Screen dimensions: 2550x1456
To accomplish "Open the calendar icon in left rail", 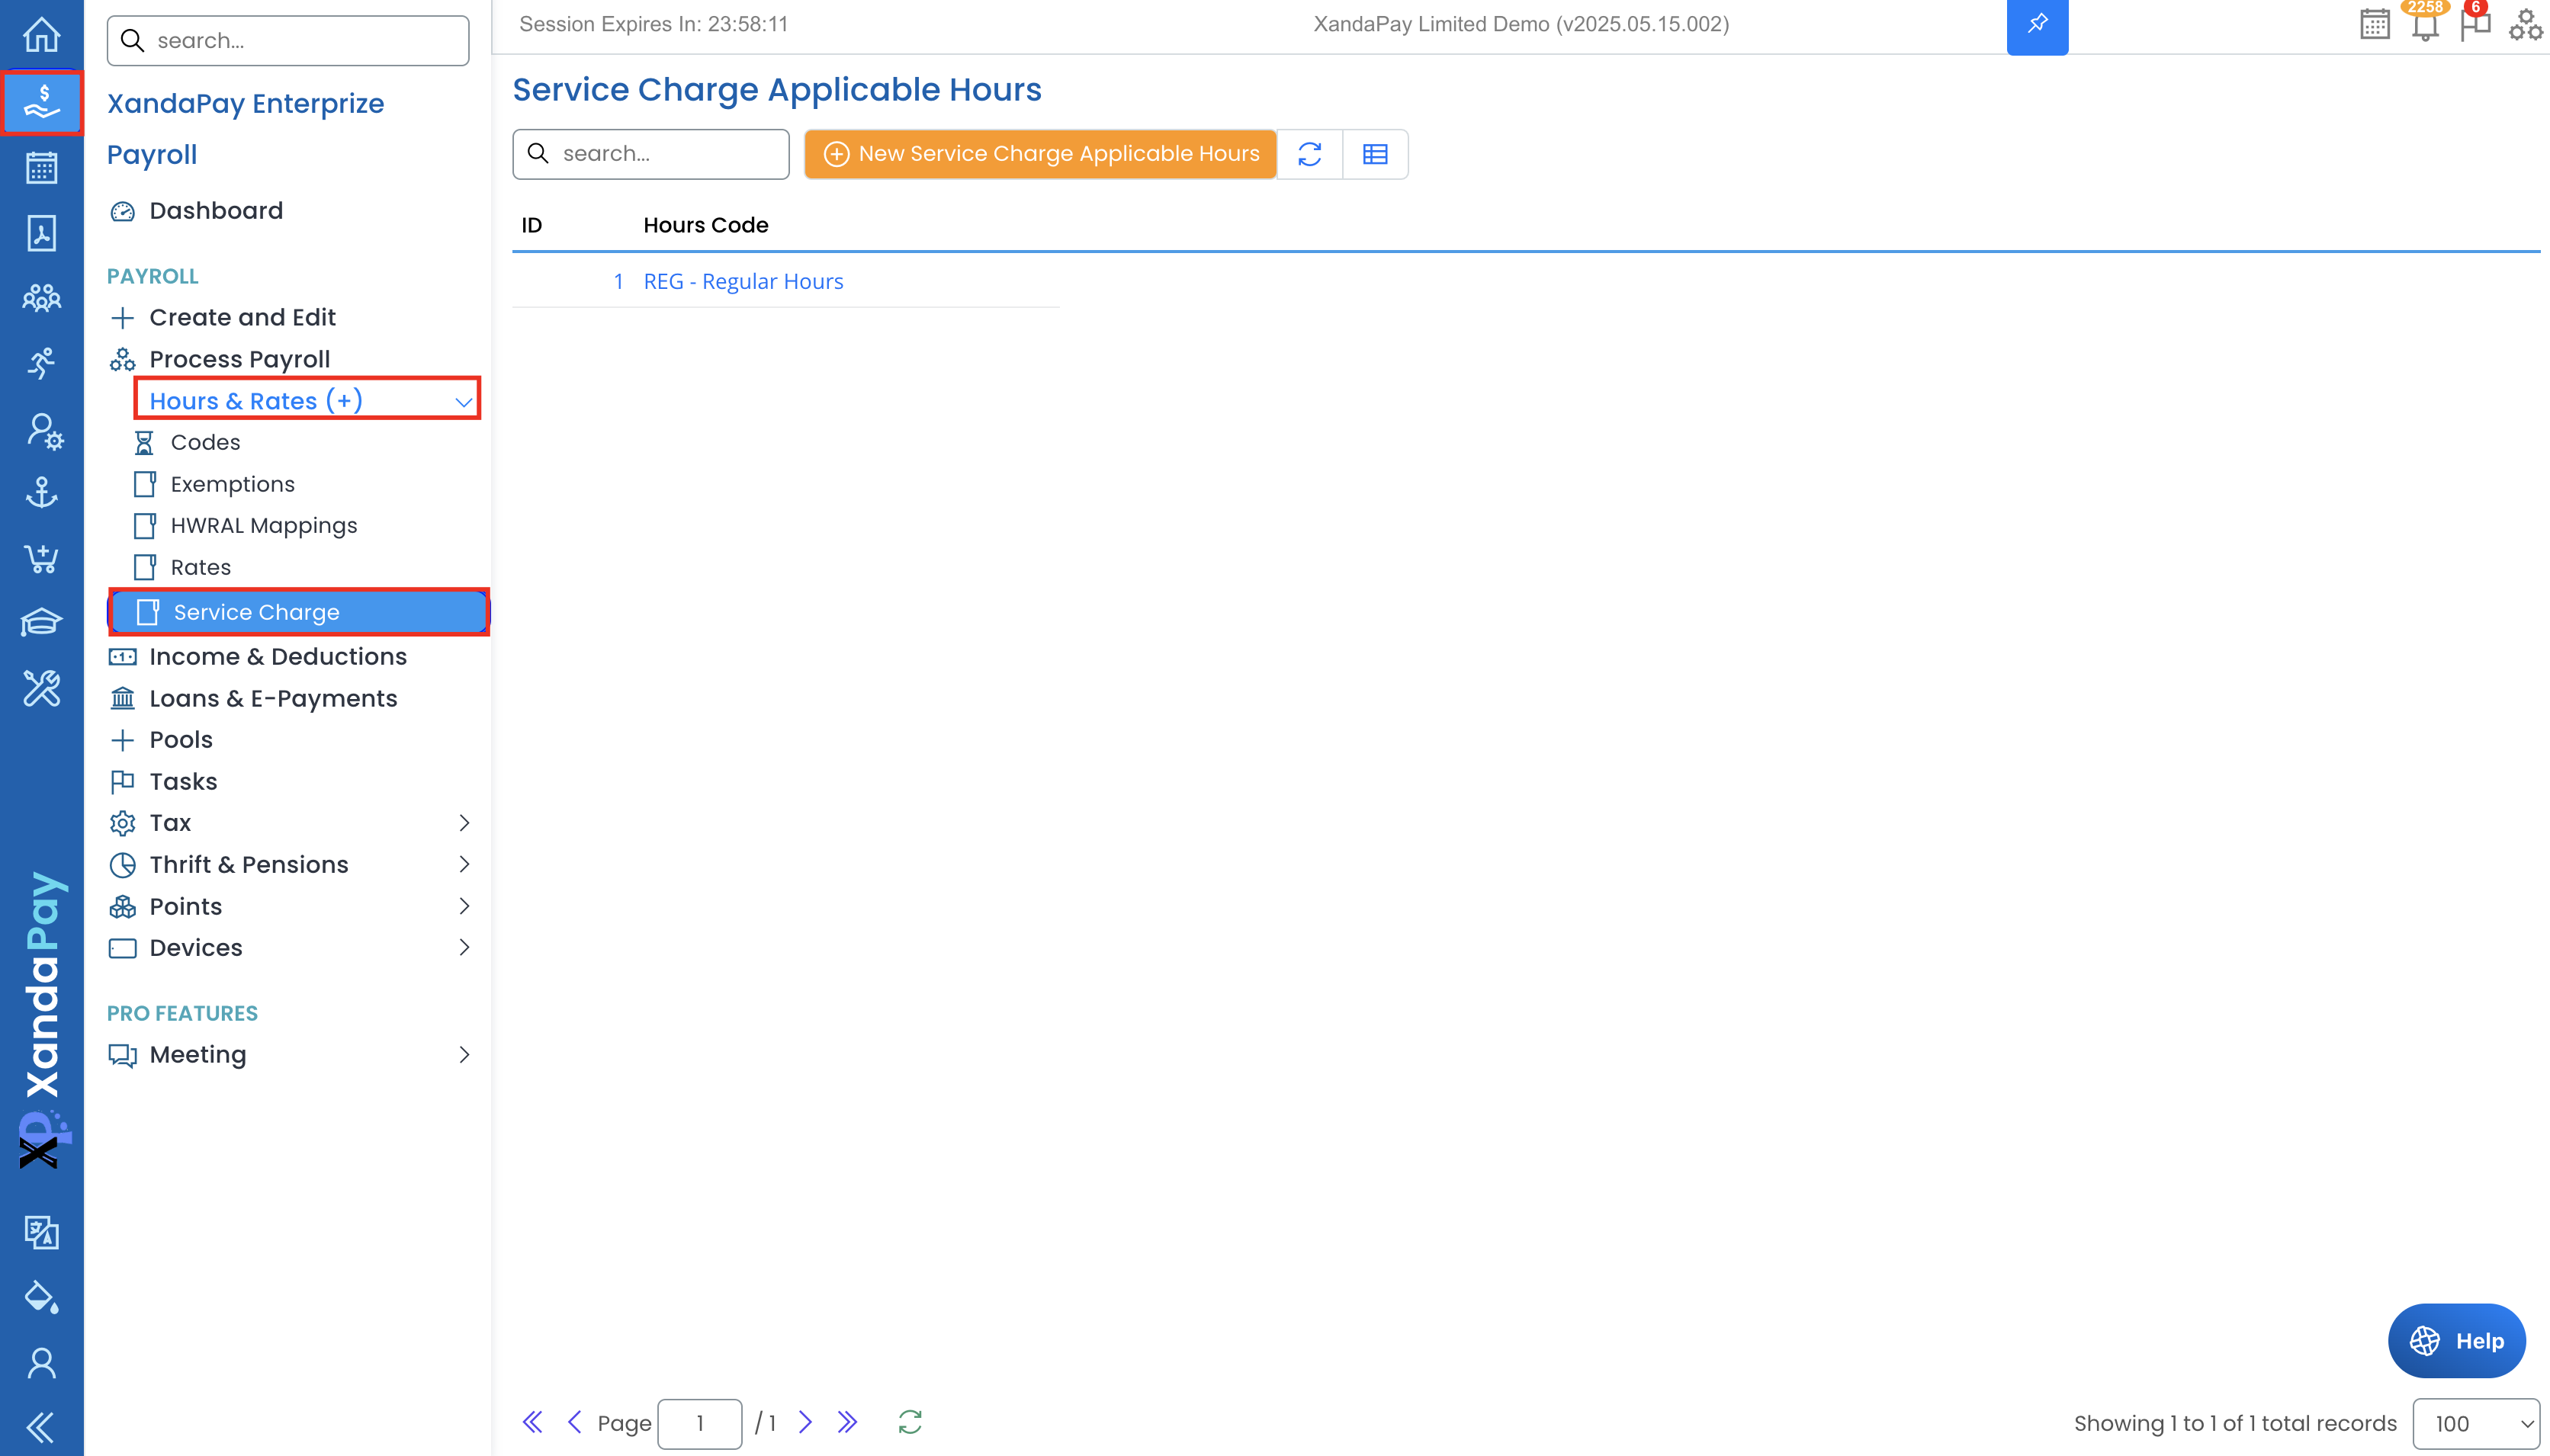I will coord(41,167).
